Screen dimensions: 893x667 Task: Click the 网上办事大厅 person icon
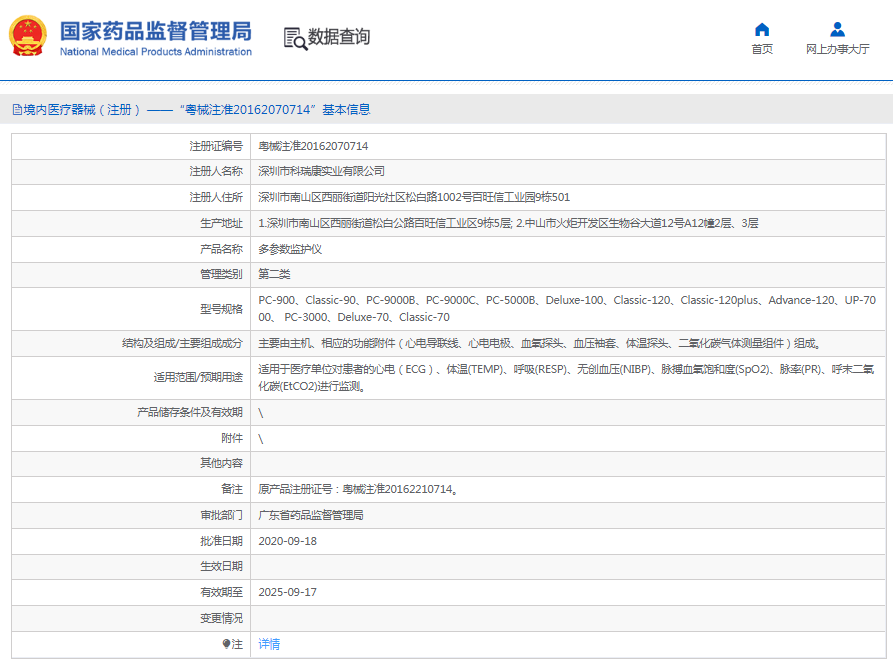(x=837, y=29)
